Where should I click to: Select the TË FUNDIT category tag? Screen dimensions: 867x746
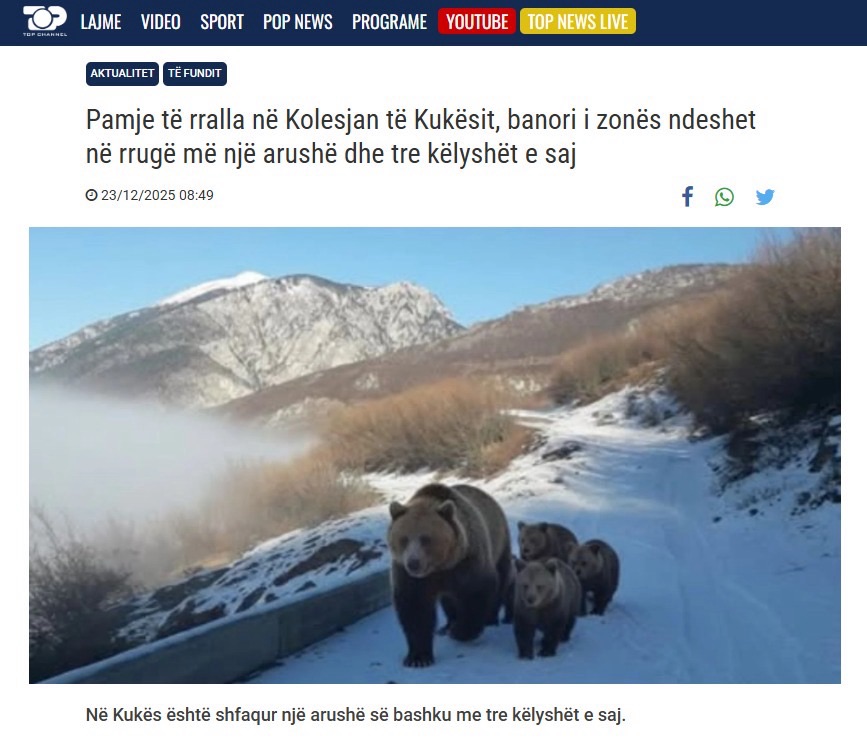[x=195, y=74]
